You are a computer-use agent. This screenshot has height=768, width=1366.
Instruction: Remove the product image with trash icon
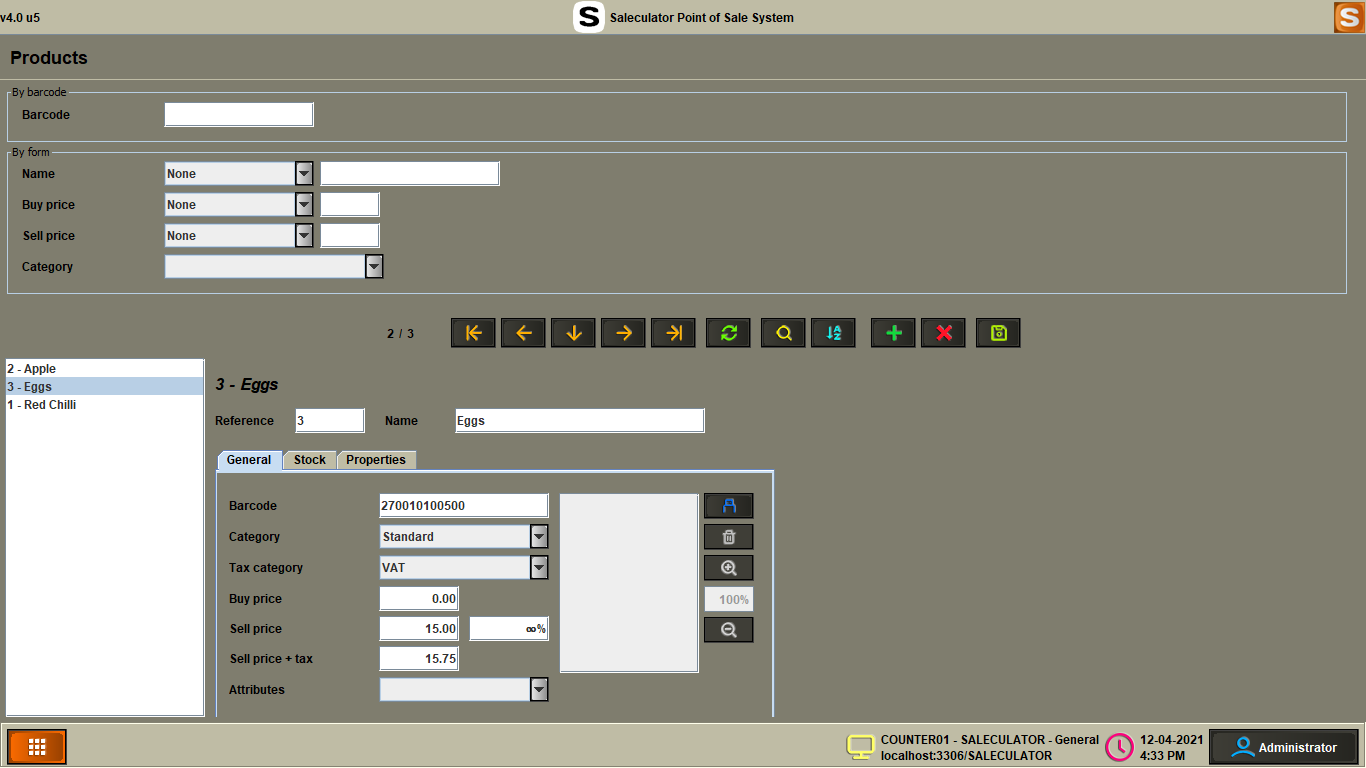pos(728,537)
